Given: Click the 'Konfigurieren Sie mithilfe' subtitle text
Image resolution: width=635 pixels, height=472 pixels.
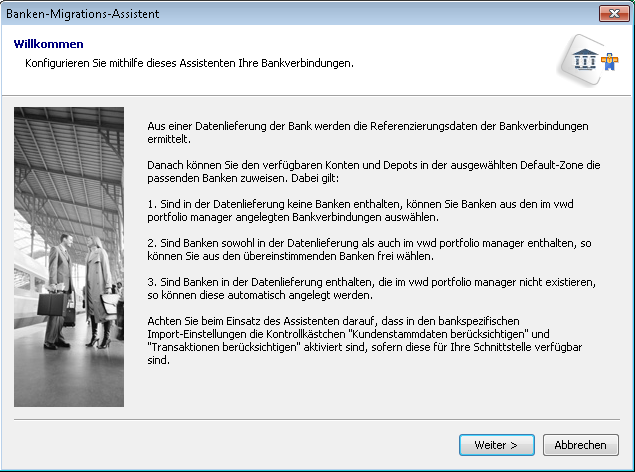Looking at the screenshot, I should pos(189,63).
